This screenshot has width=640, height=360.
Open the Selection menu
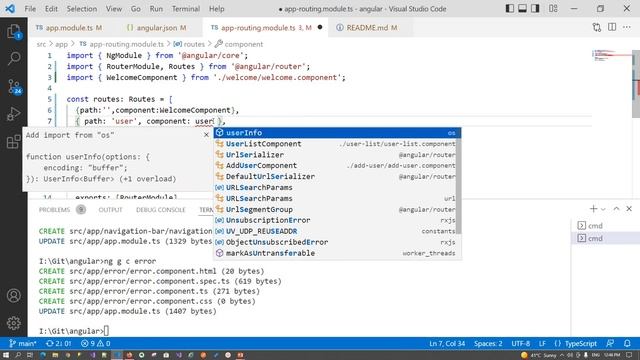click(82, 9)
